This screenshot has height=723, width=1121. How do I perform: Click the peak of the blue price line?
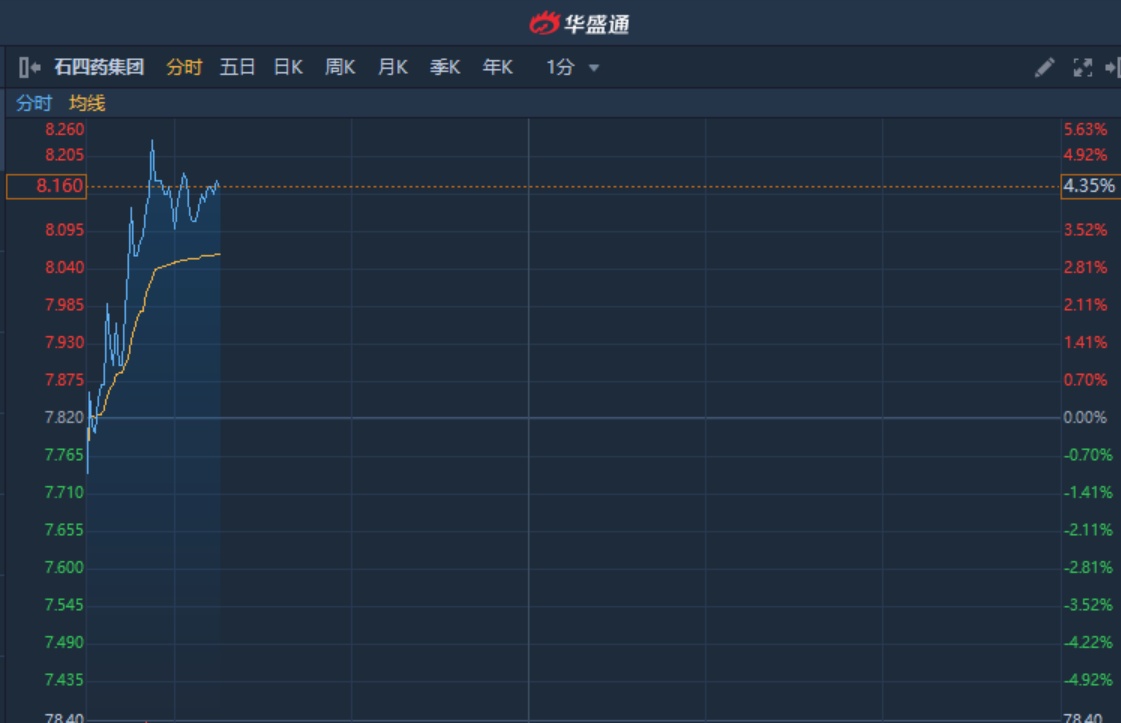pyautogui.click(x=152, y=141)
